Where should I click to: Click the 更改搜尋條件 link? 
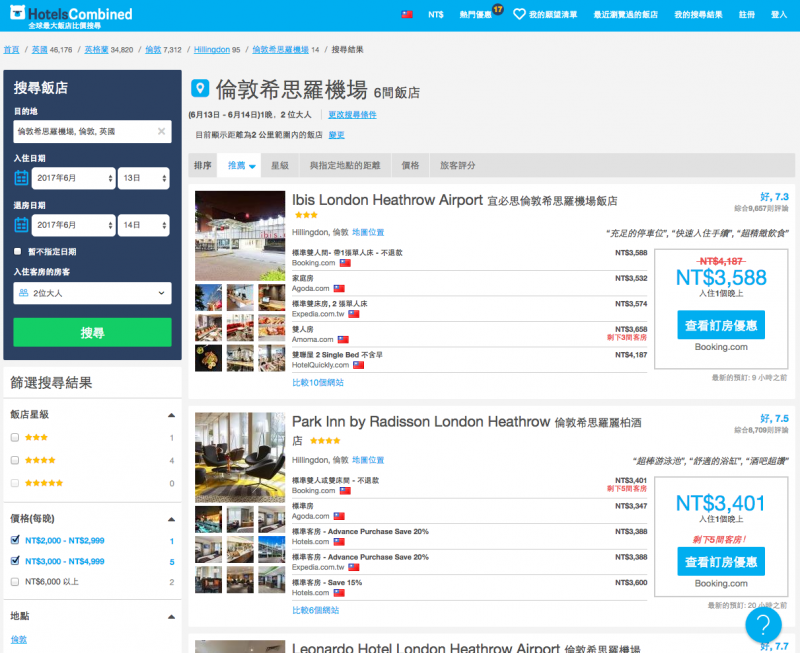[352, 115]
